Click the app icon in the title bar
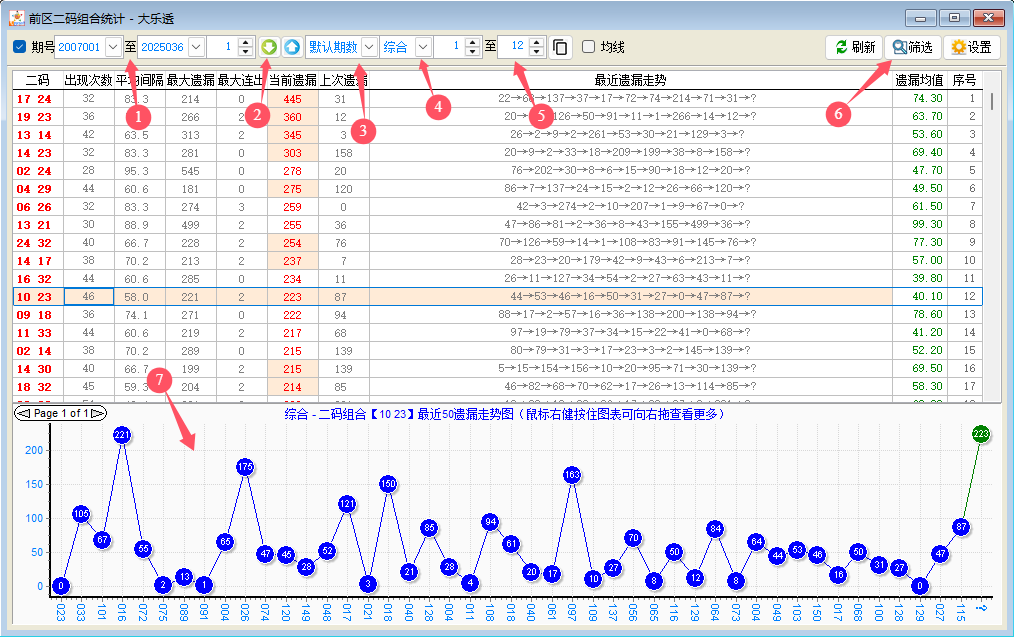The height and width of the screenshot is (637, 1014). (17, 18)
